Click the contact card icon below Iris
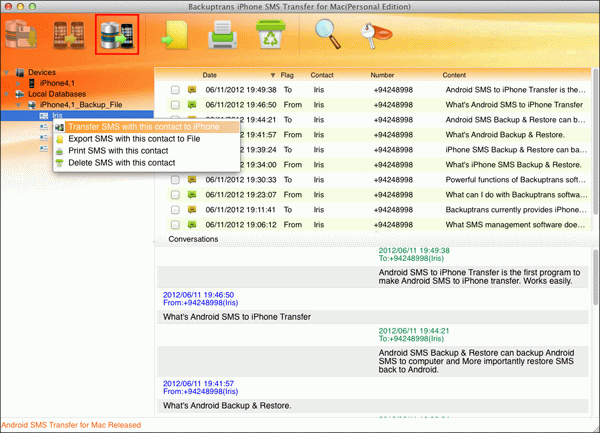600x433 pixels. click(44, 127)
